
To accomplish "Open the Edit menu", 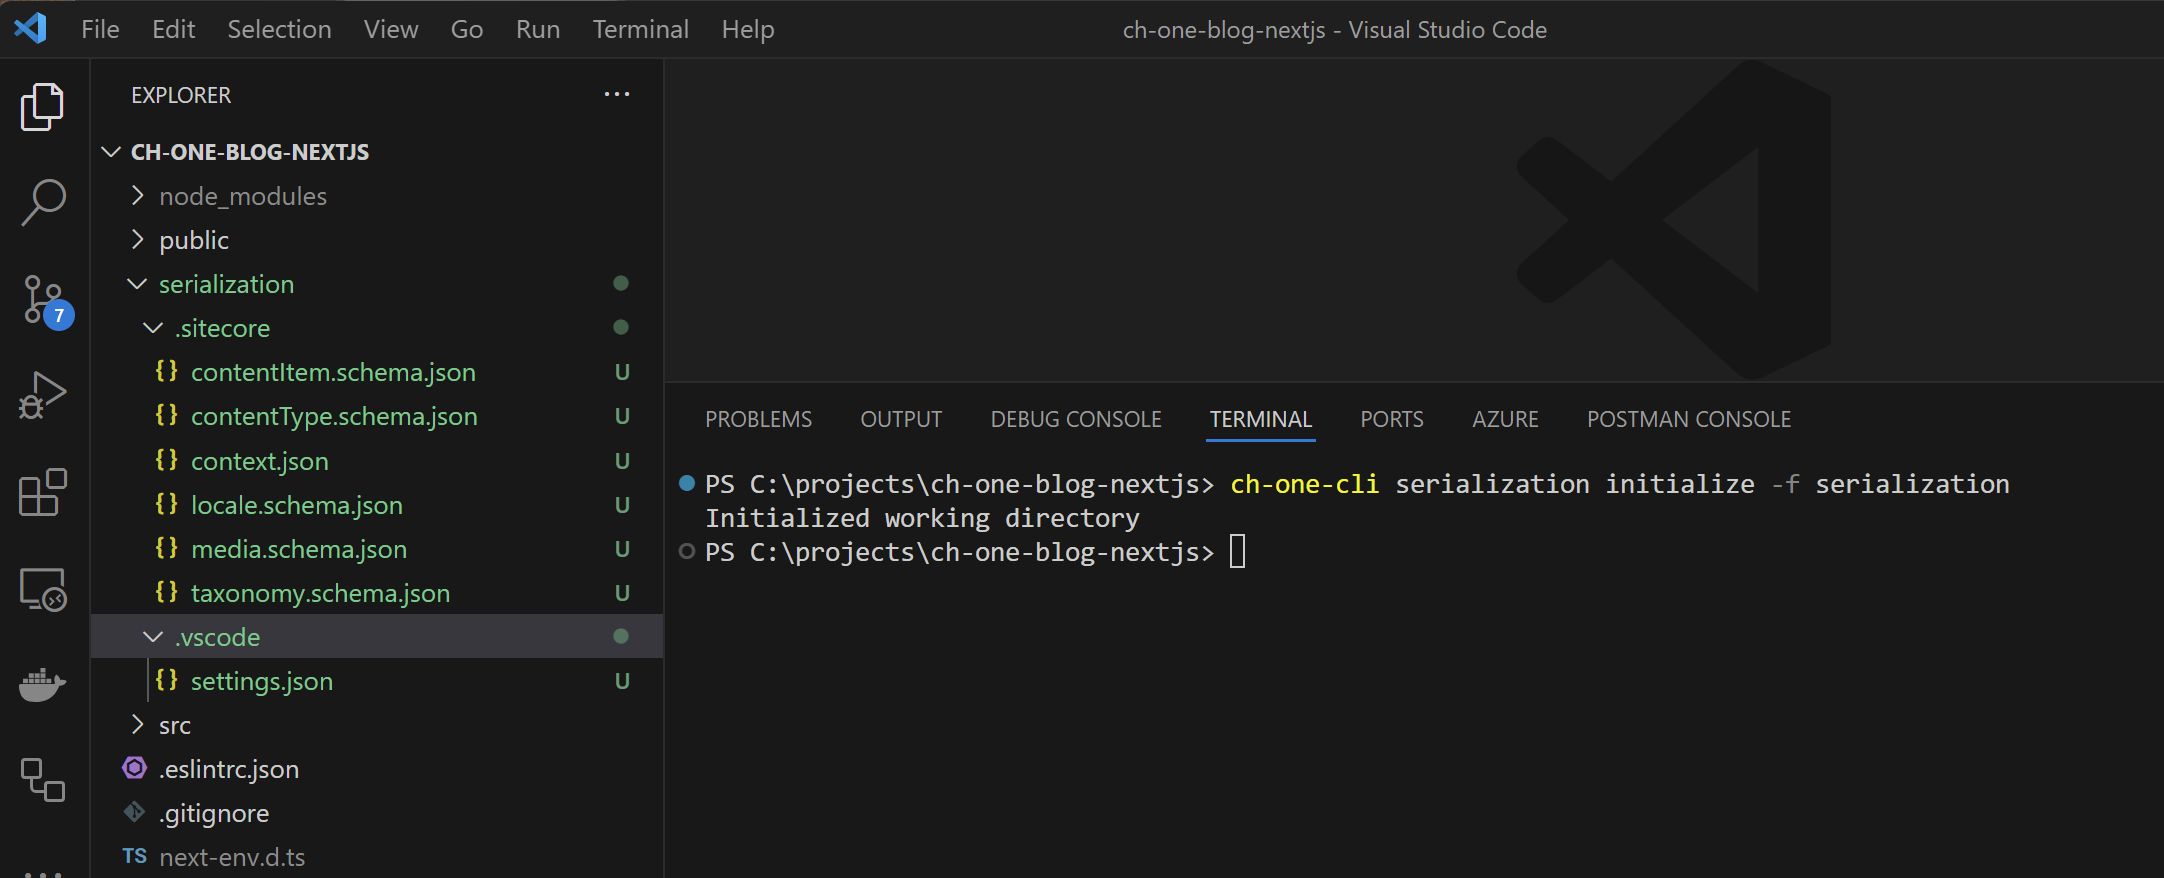I will [173, 29].
